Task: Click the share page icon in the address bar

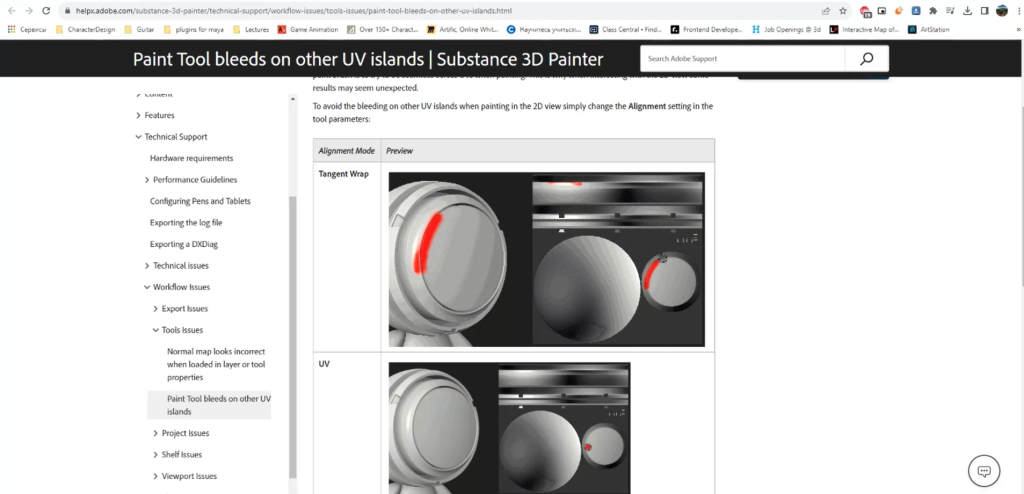Action: [826, 10]
